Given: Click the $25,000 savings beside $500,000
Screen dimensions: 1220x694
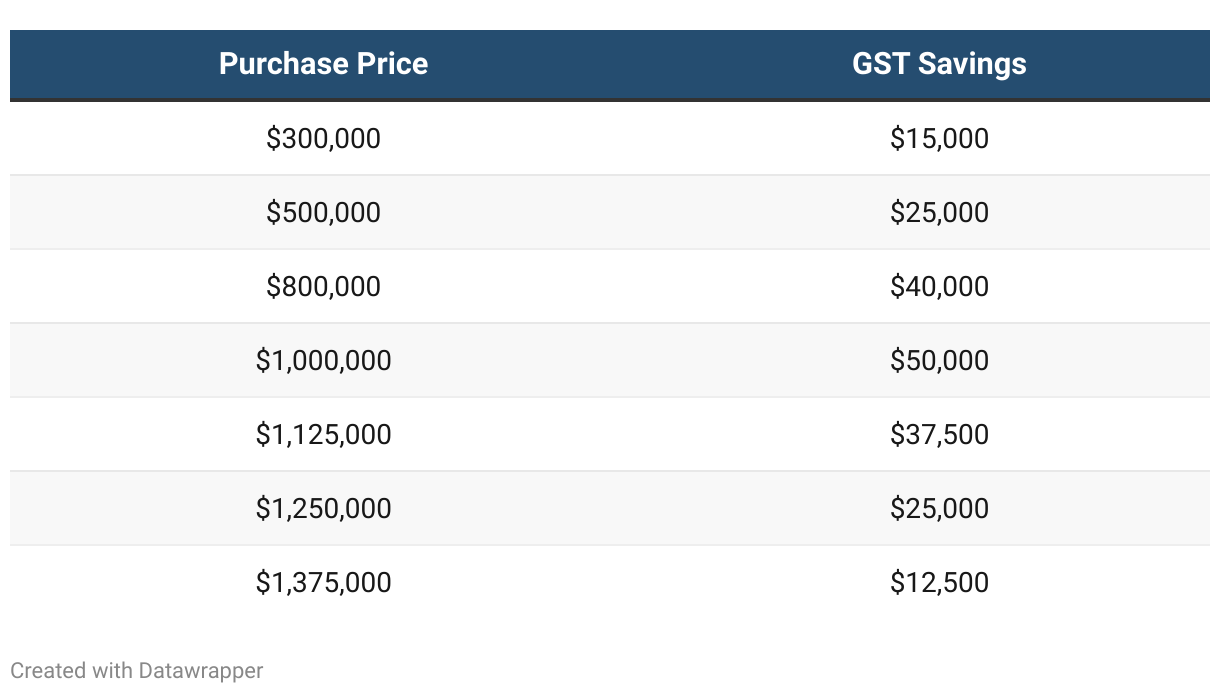Looking at the screenshot, I should pyautogui.click(x=939, y=212).
